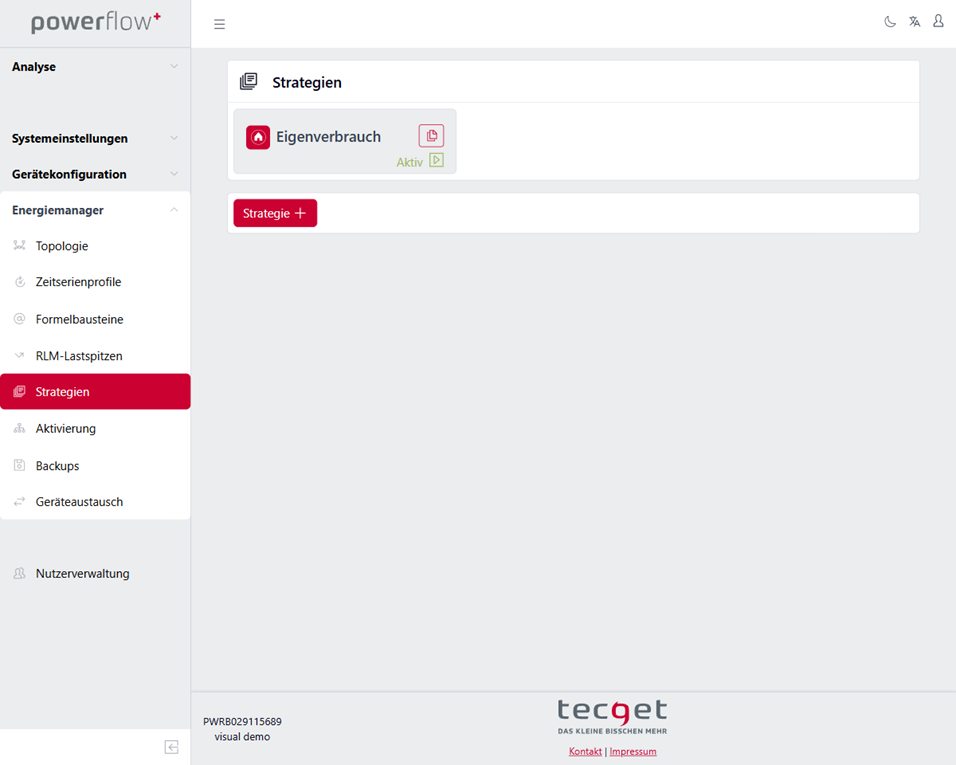Open the Impressum link in footer
This screenshot has height=765, width=956.
[x=633, y=752]
